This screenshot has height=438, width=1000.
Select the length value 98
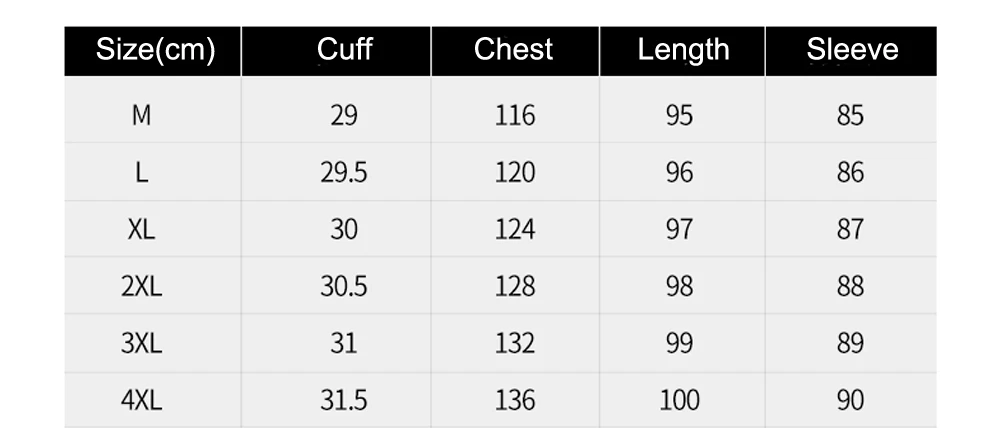point(679,286)
